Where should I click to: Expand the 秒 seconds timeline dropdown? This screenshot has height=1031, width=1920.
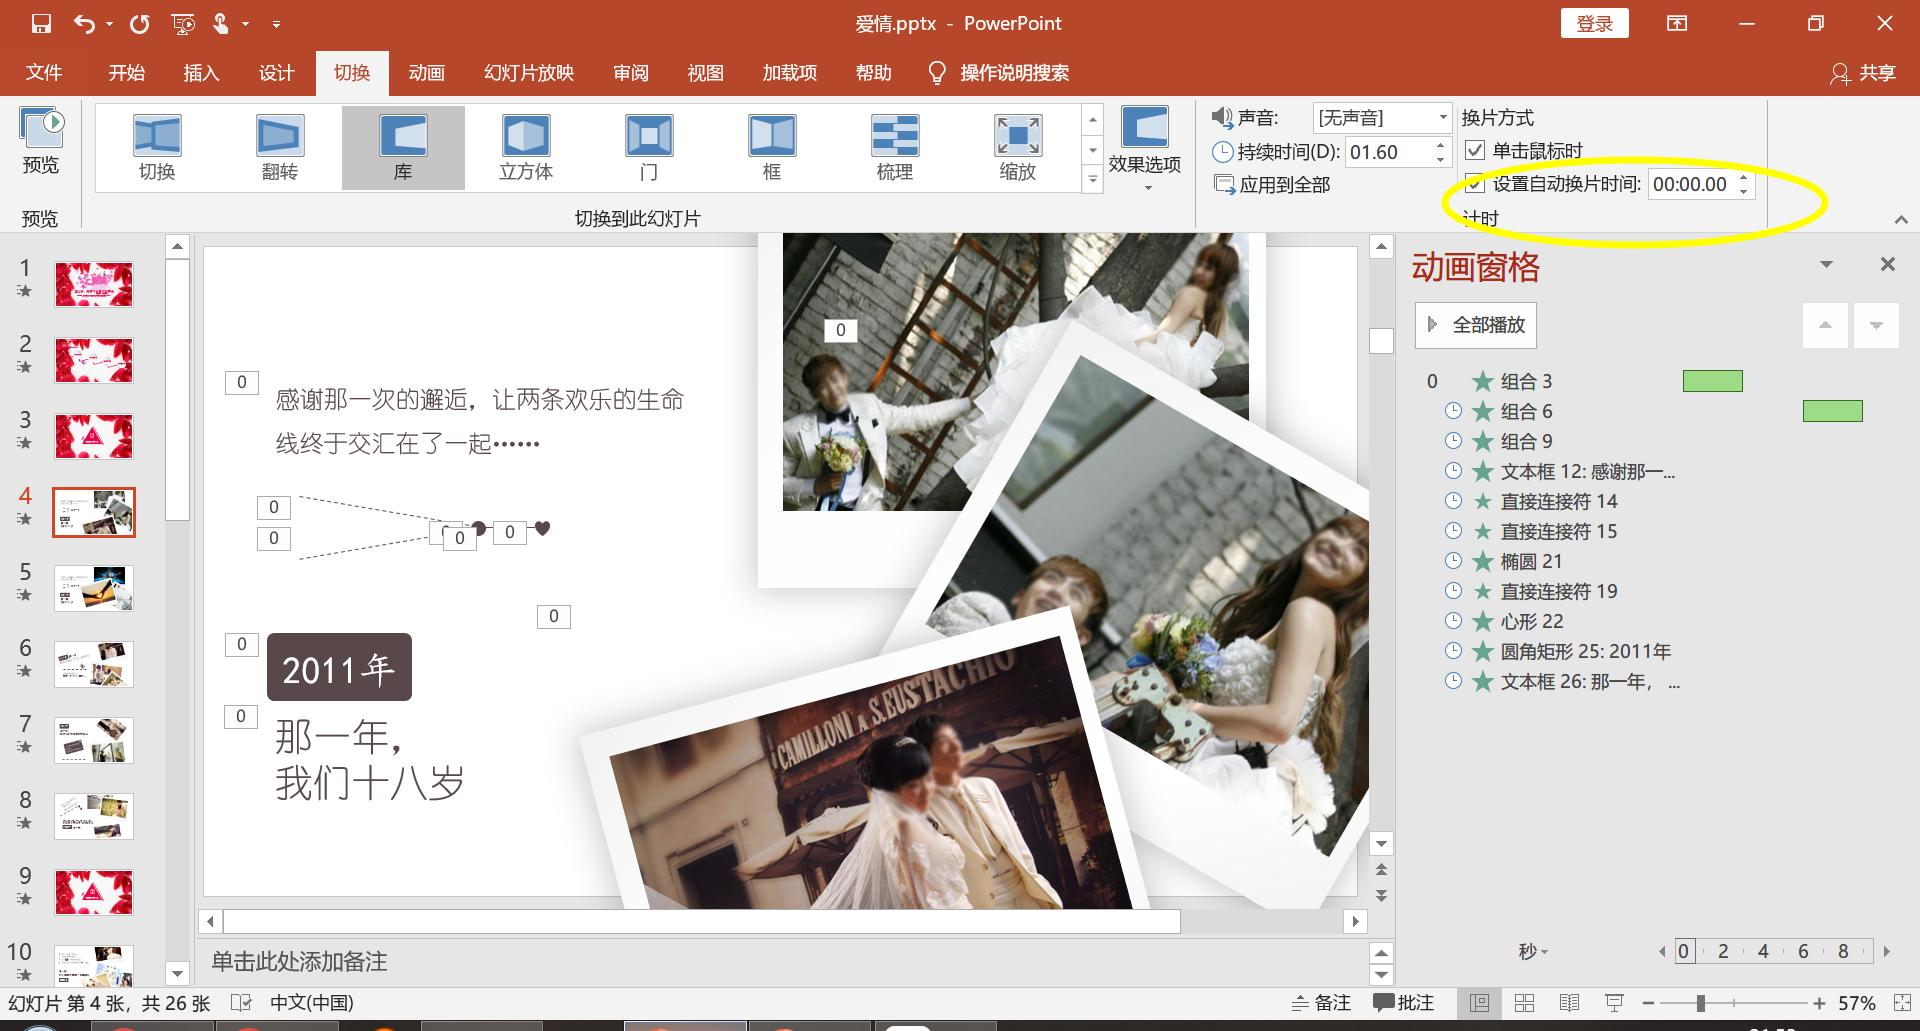(1532, 952)
